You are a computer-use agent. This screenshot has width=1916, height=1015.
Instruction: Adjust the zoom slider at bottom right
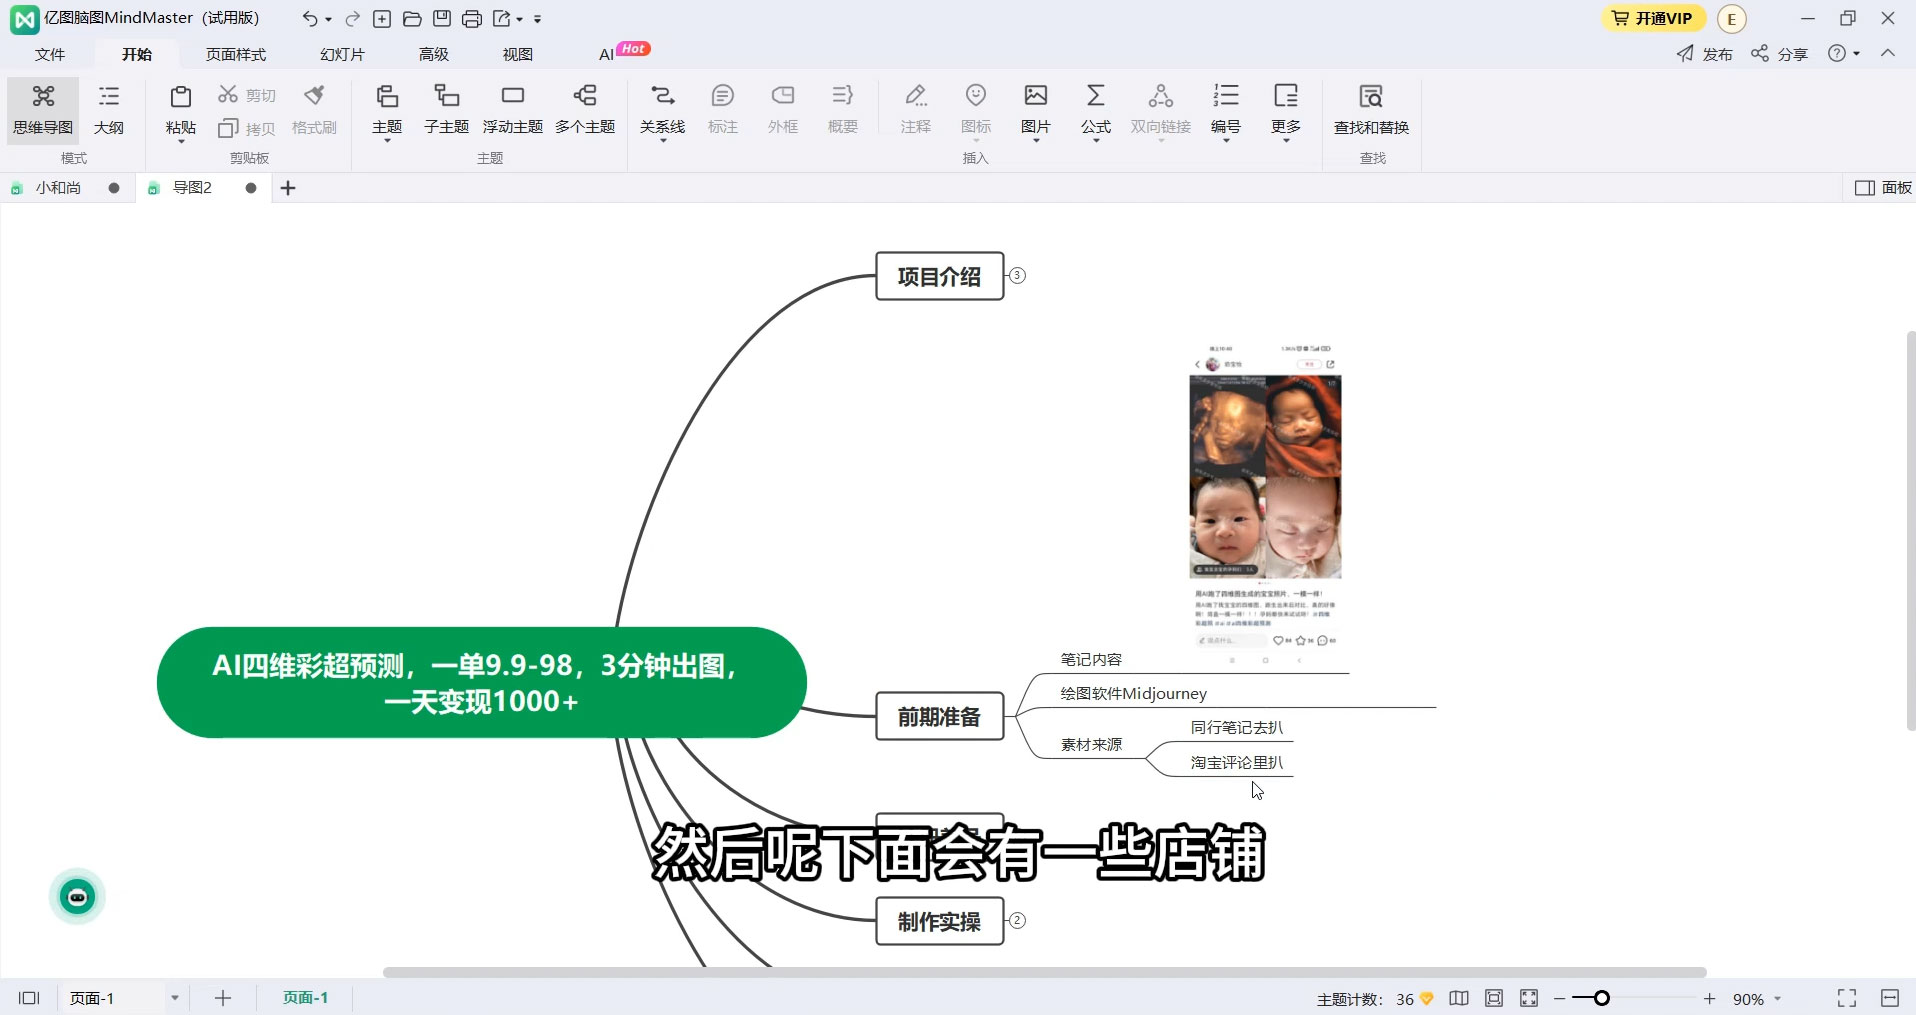pyautogui.click(x=1600, y=997)
